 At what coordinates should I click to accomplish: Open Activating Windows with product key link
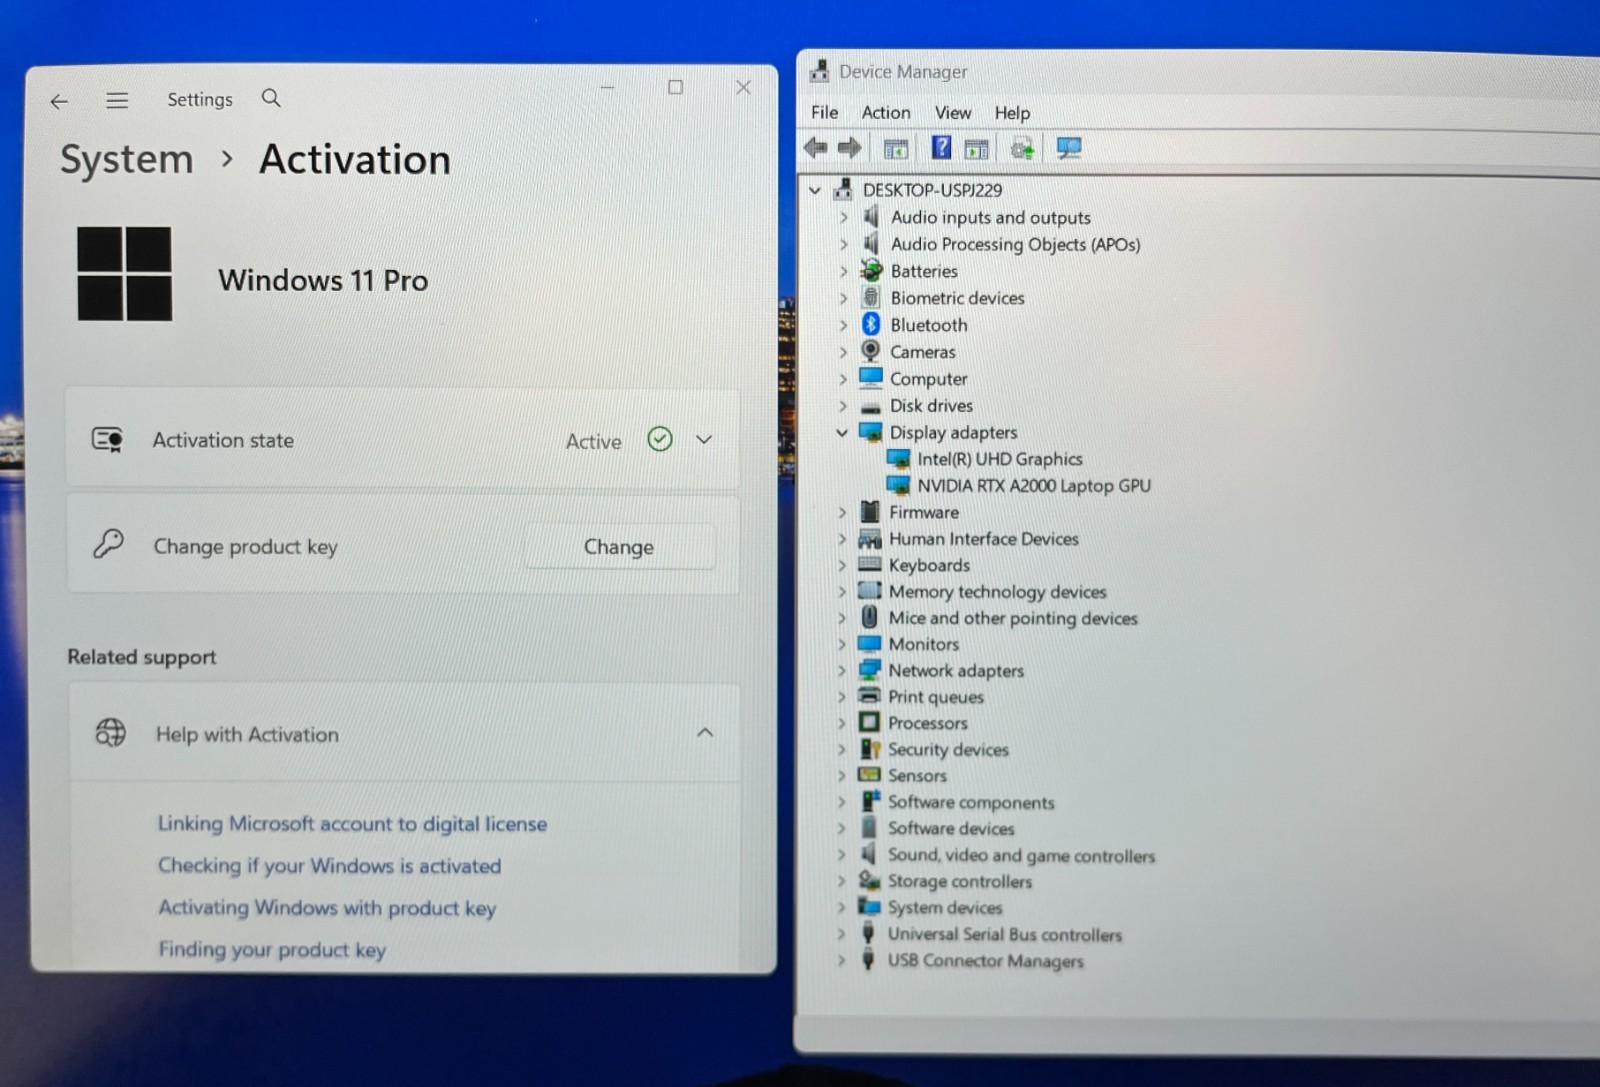point(327,908)
